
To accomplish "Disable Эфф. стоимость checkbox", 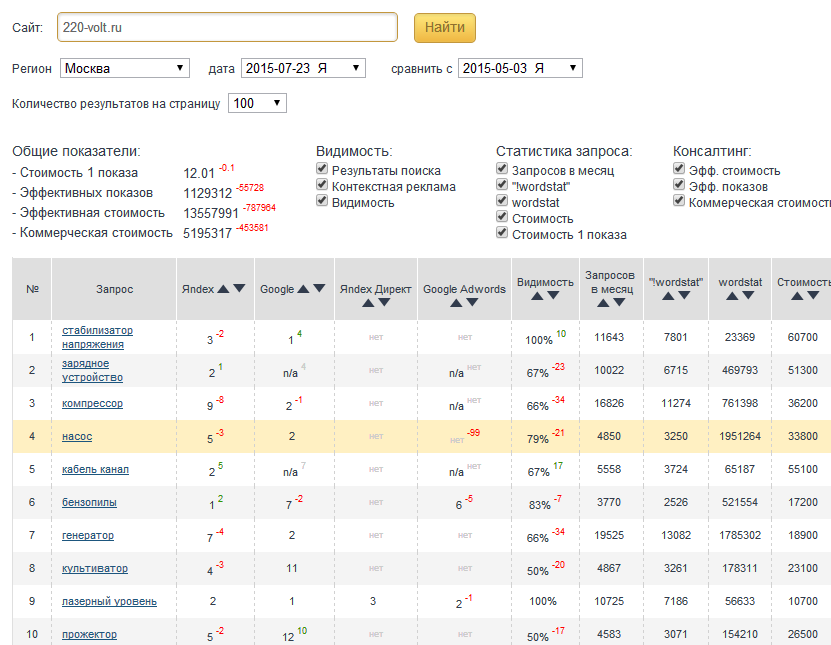I will pos(680,171).
